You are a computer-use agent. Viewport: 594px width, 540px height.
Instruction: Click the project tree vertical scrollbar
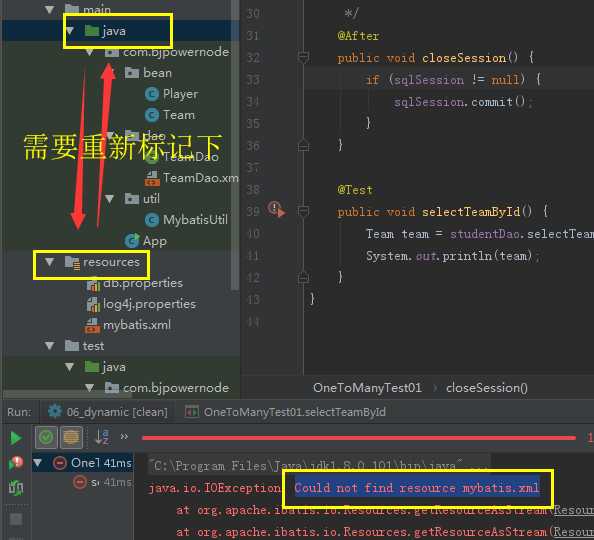[x=235, y=145]
